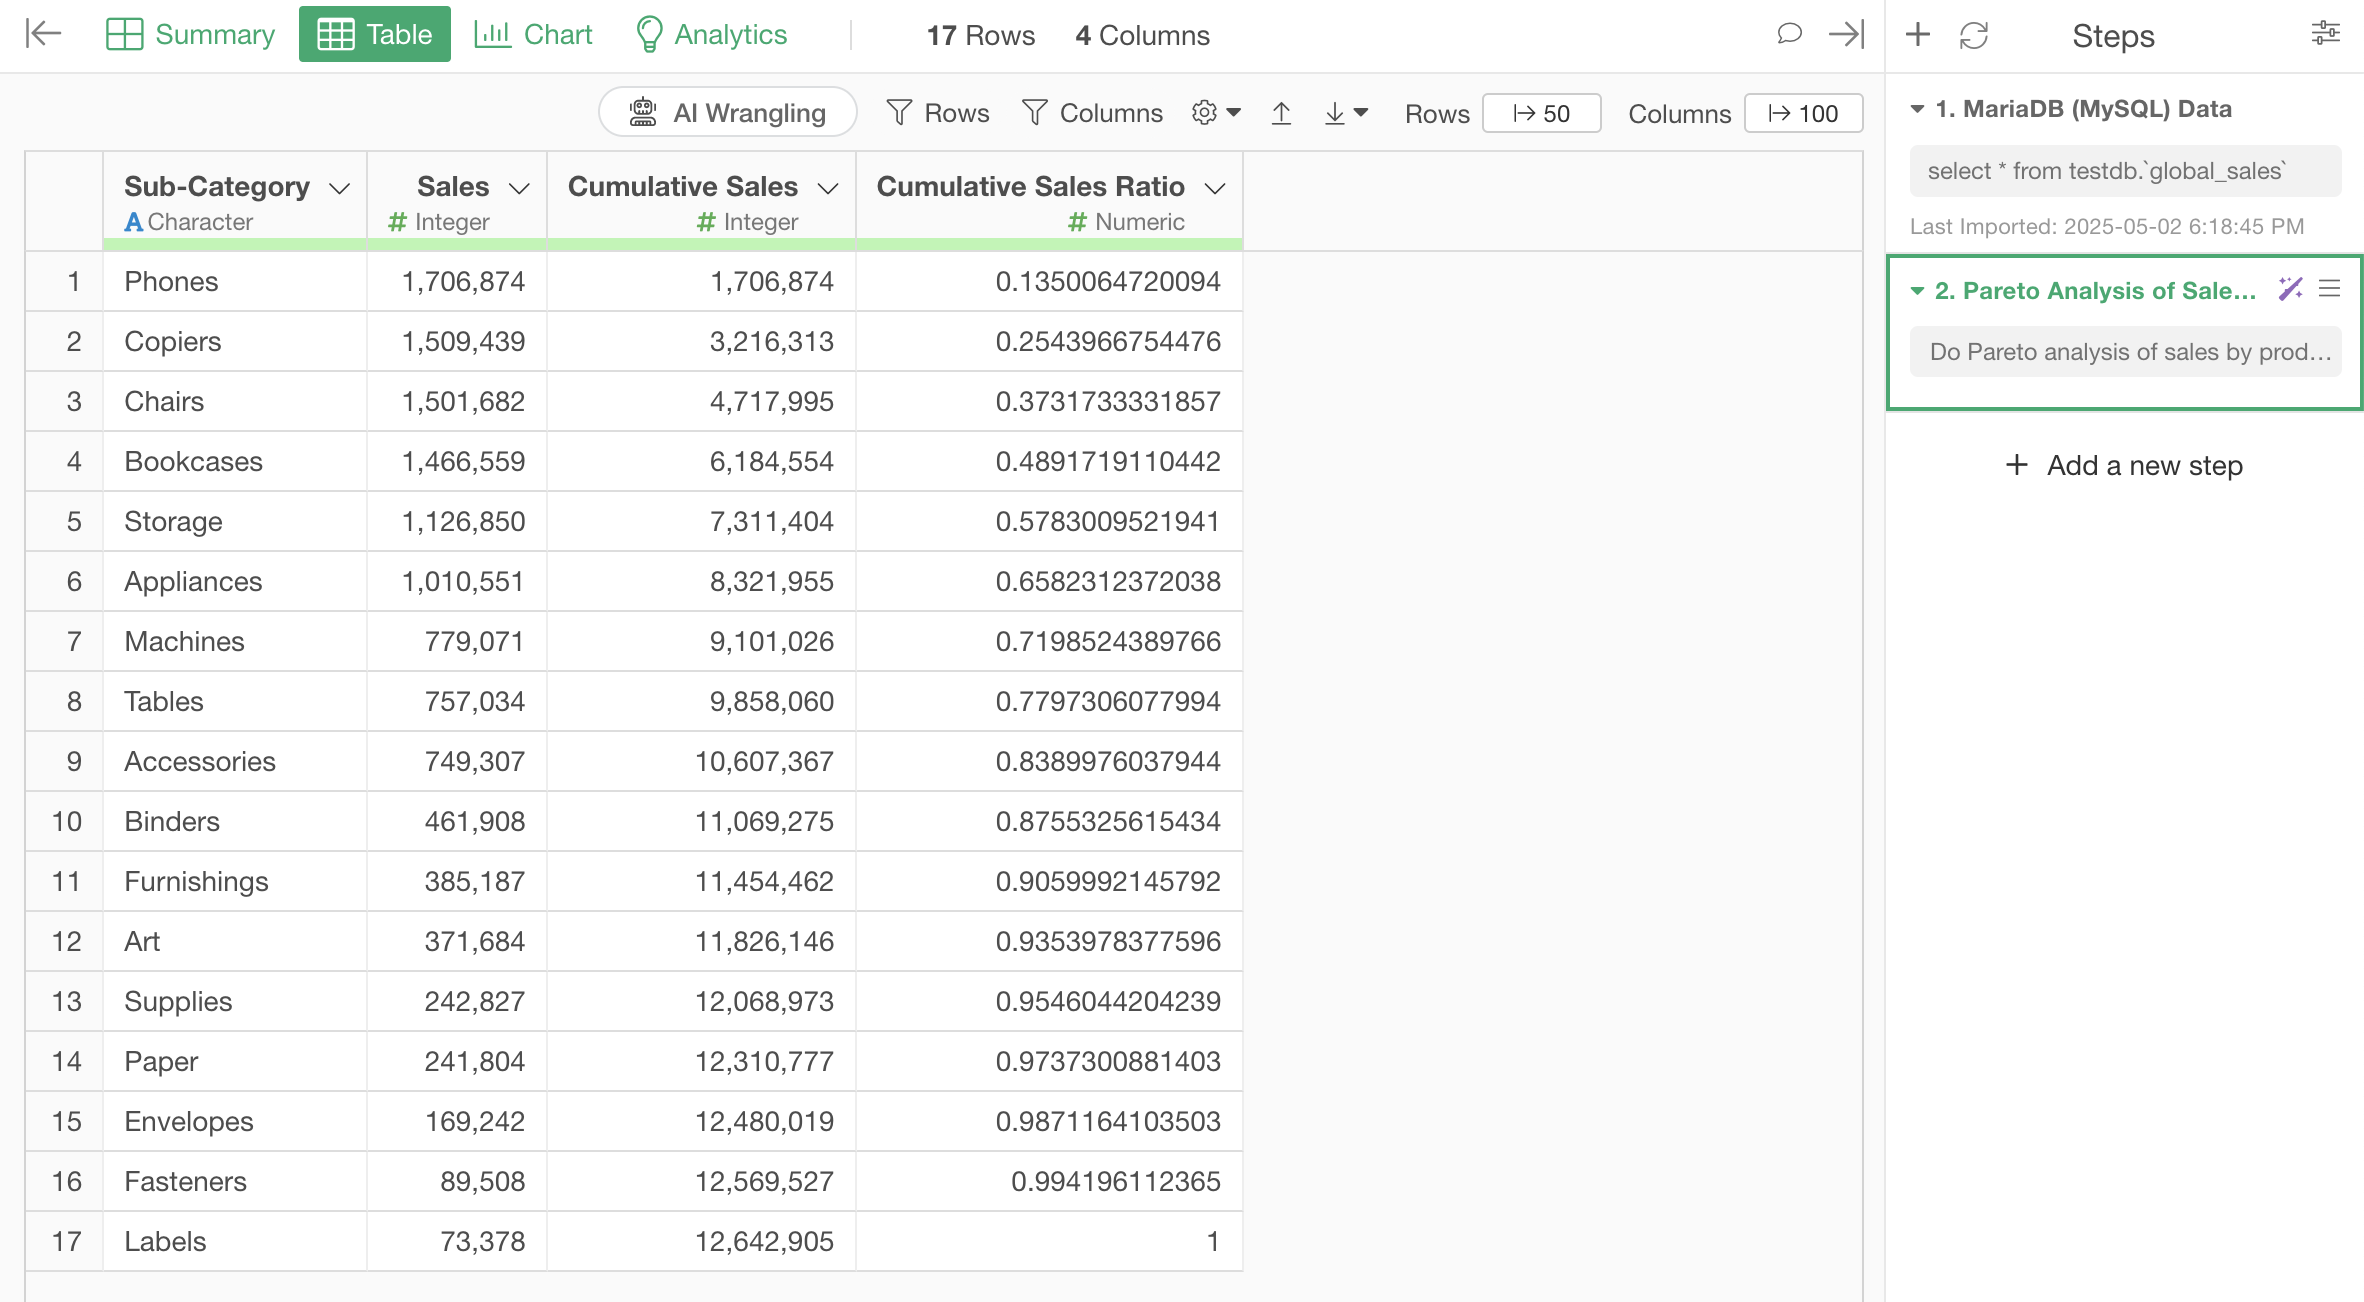Open table settings gear dropdown

coord(1216,113)
